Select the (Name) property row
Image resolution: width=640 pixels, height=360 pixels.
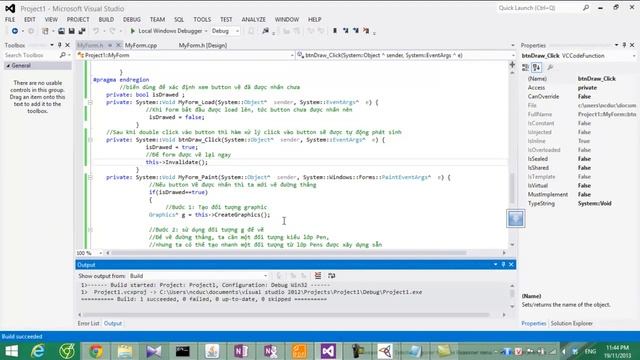580,79
